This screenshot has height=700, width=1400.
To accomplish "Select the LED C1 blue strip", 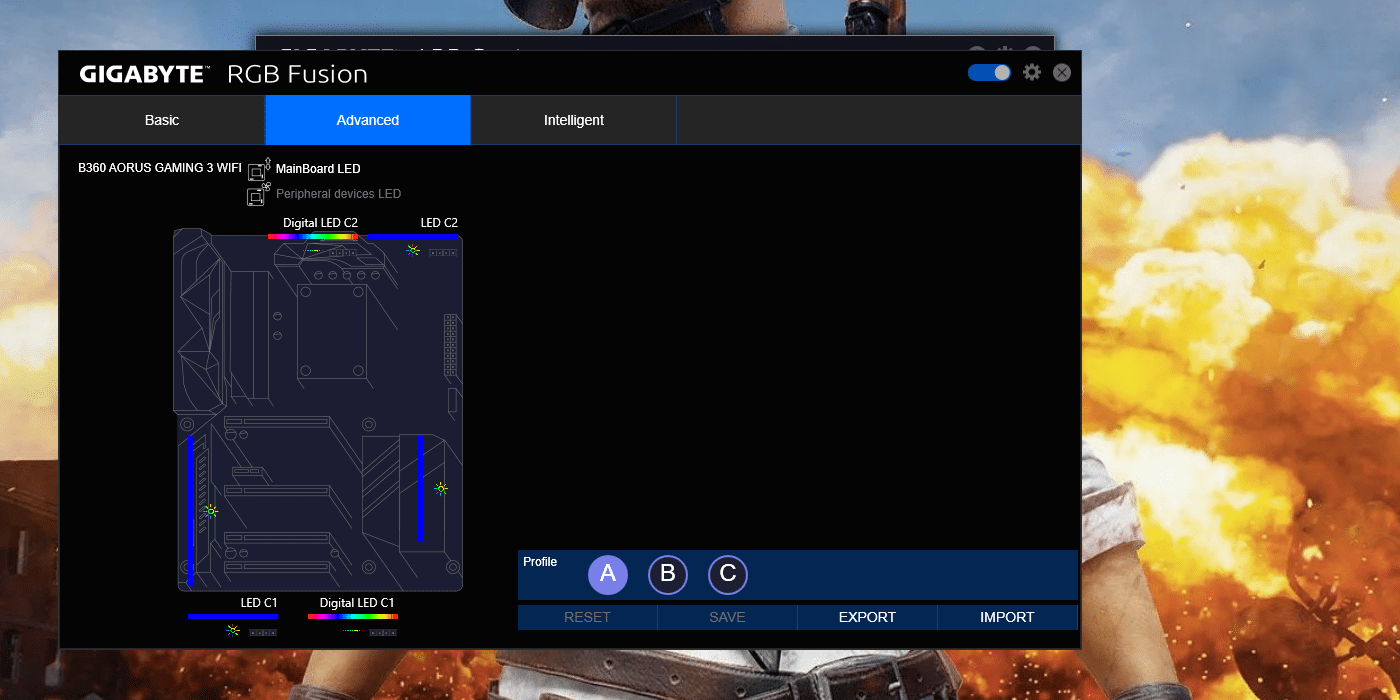I will [x=232, y=617].
